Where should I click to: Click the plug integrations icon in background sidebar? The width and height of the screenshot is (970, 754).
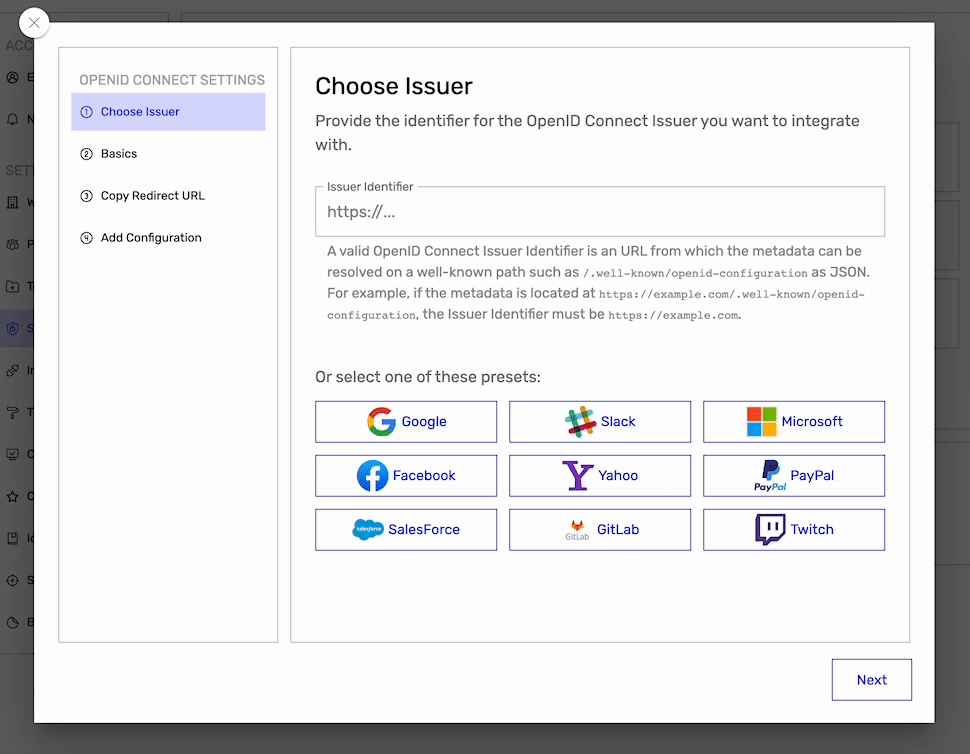[x=12, y=371]
